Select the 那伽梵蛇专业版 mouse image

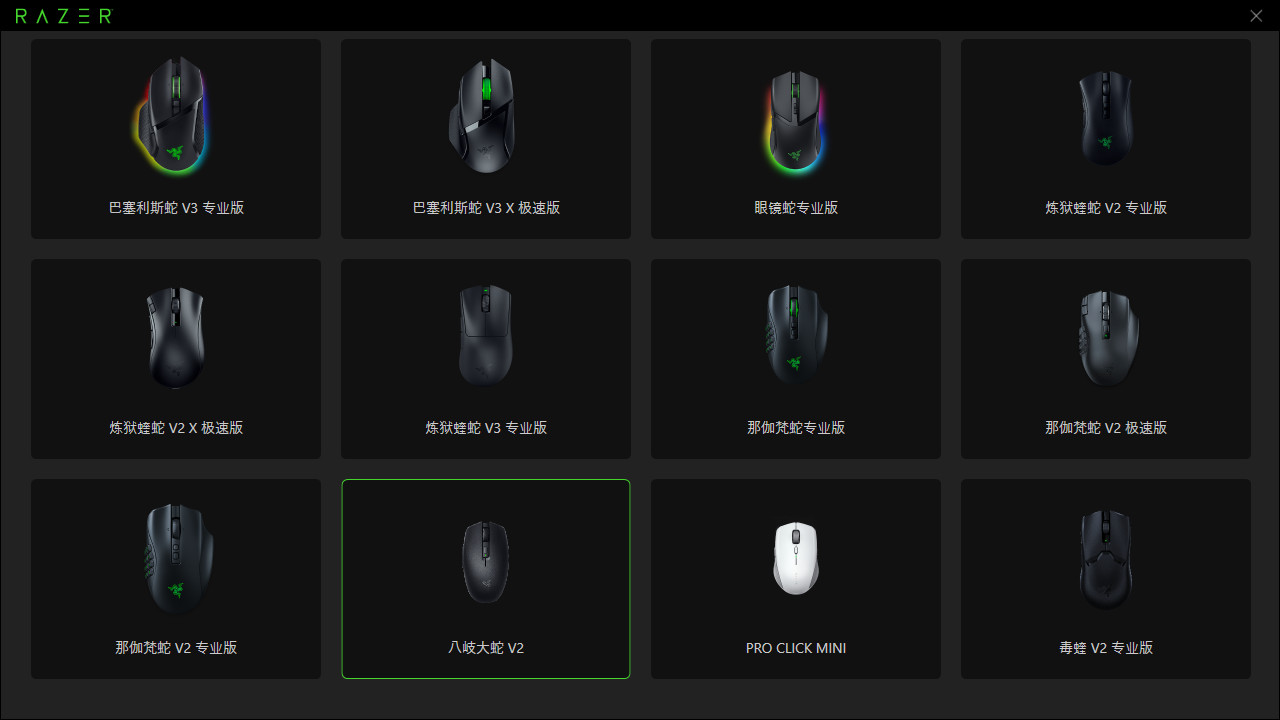pyautogui.click(x=796, y=333)
